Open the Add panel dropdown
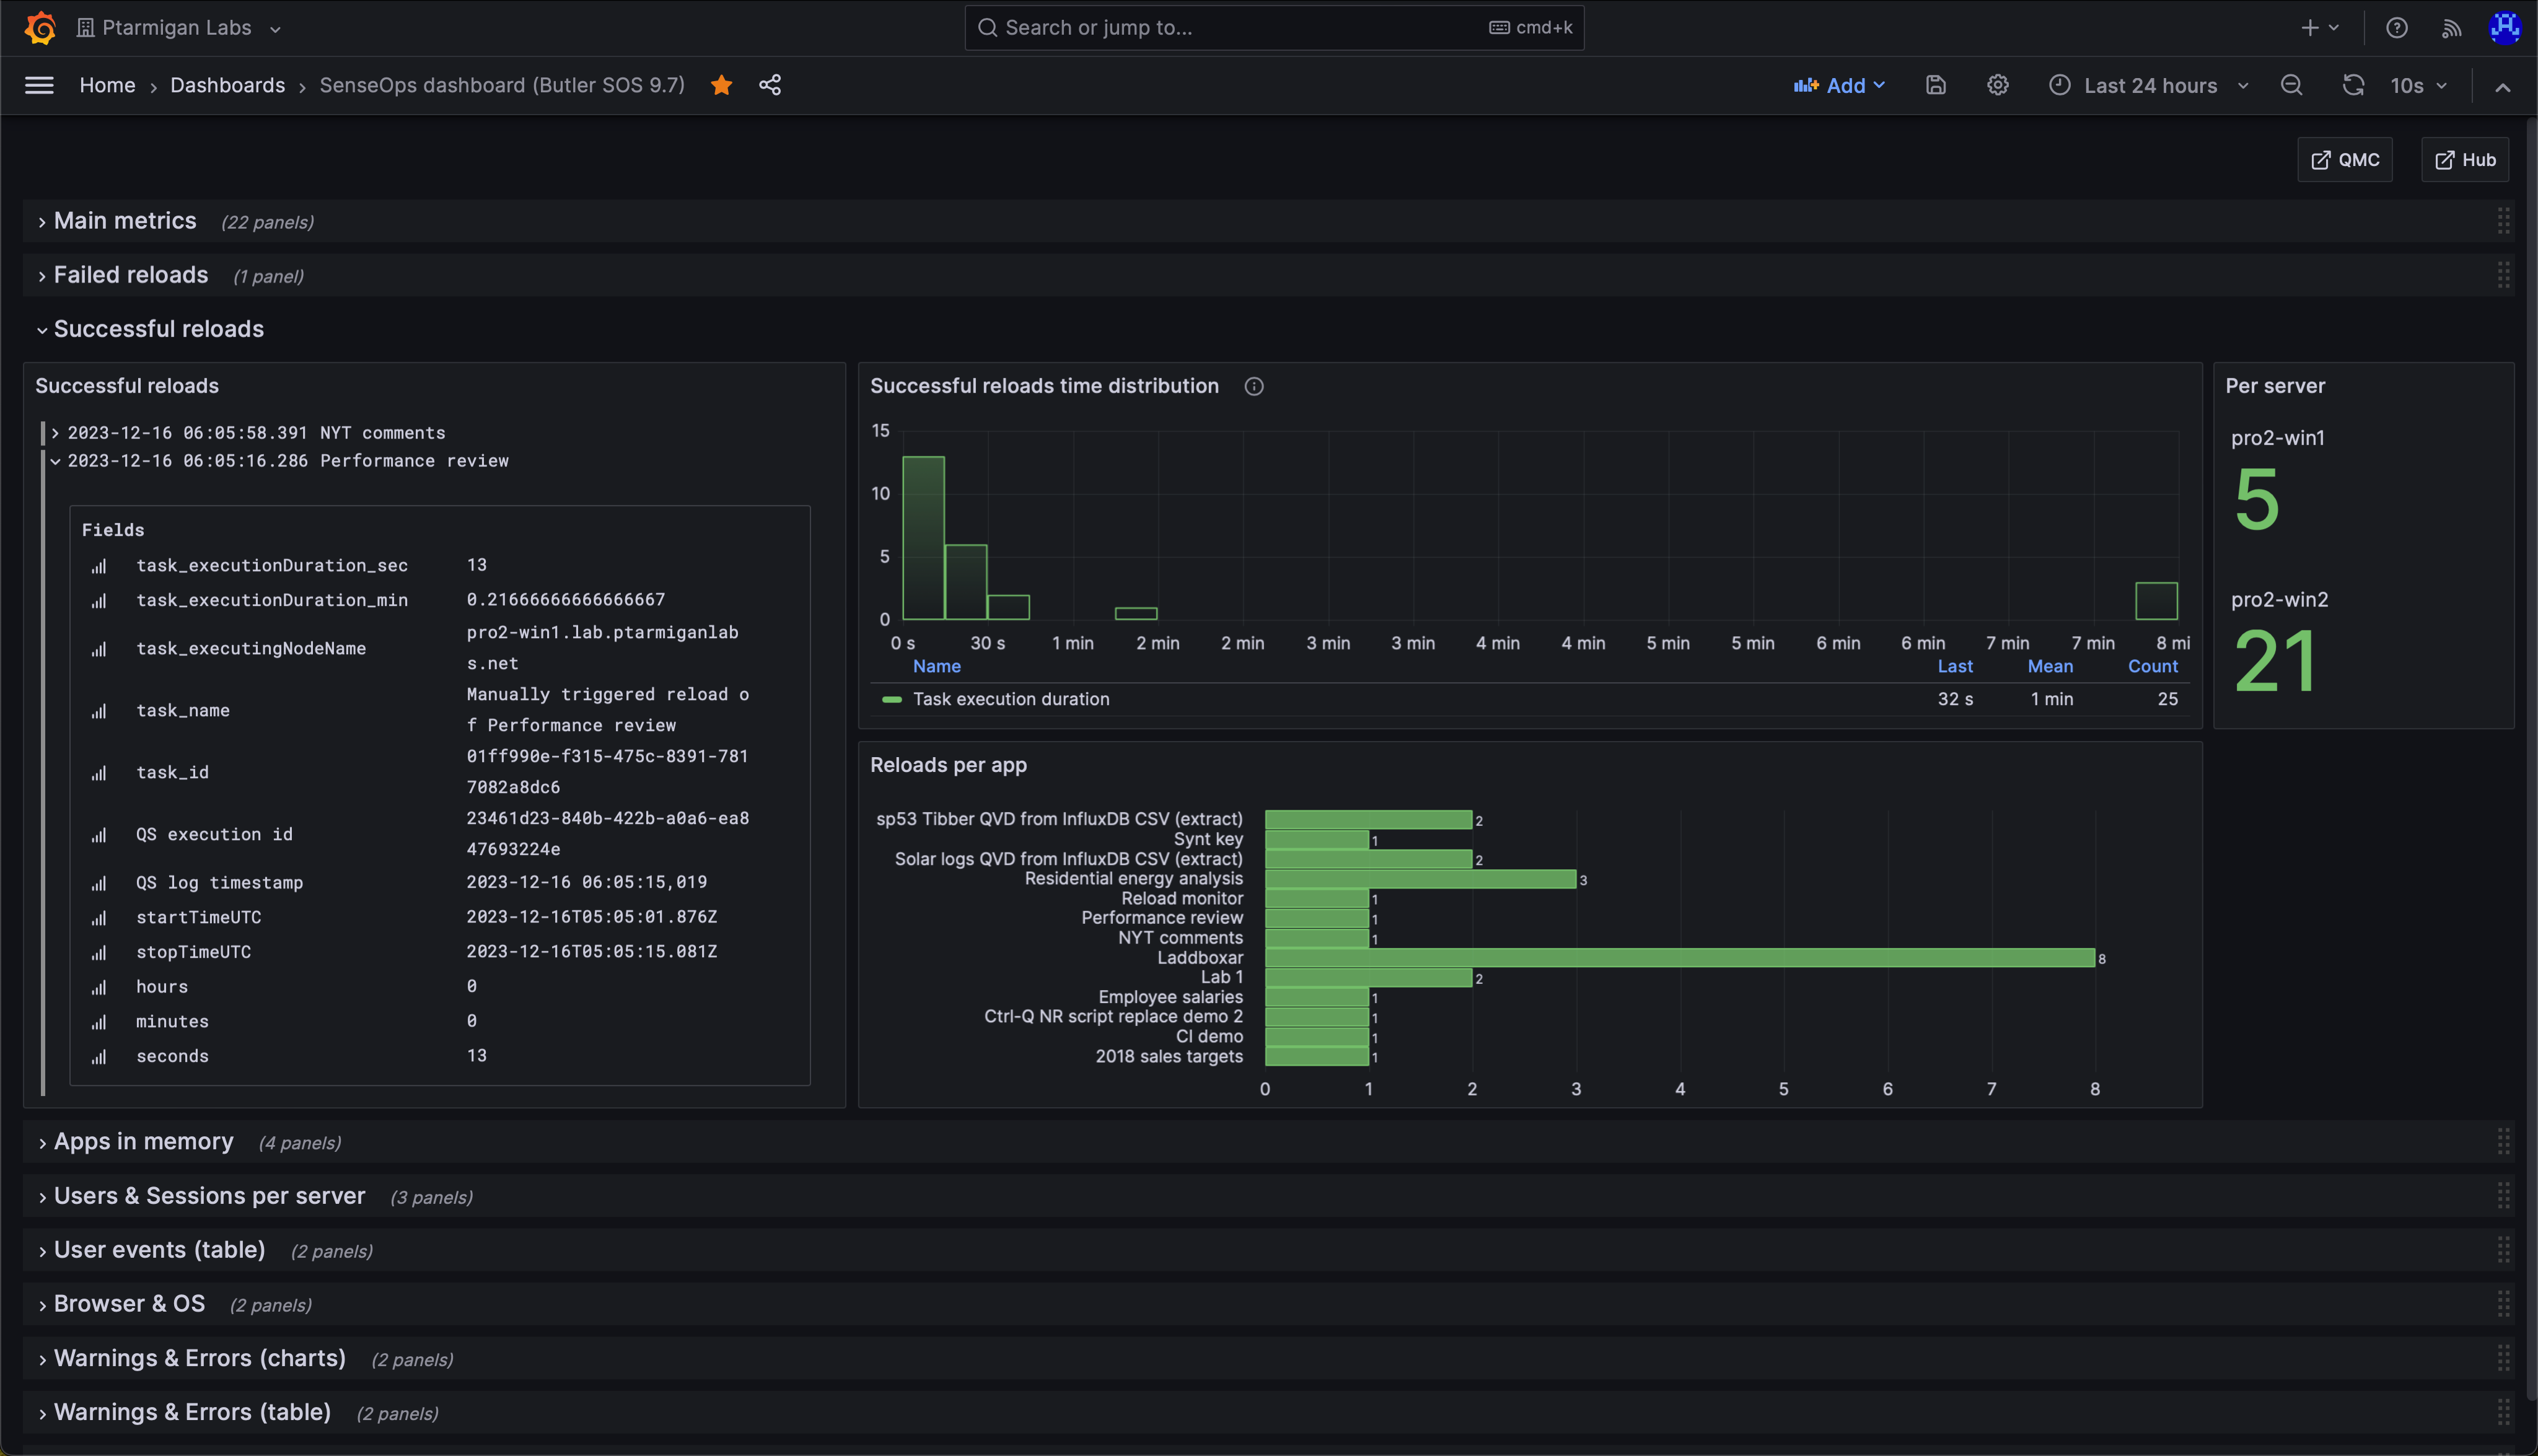2538x1456 pixels. coord(1840,85)
